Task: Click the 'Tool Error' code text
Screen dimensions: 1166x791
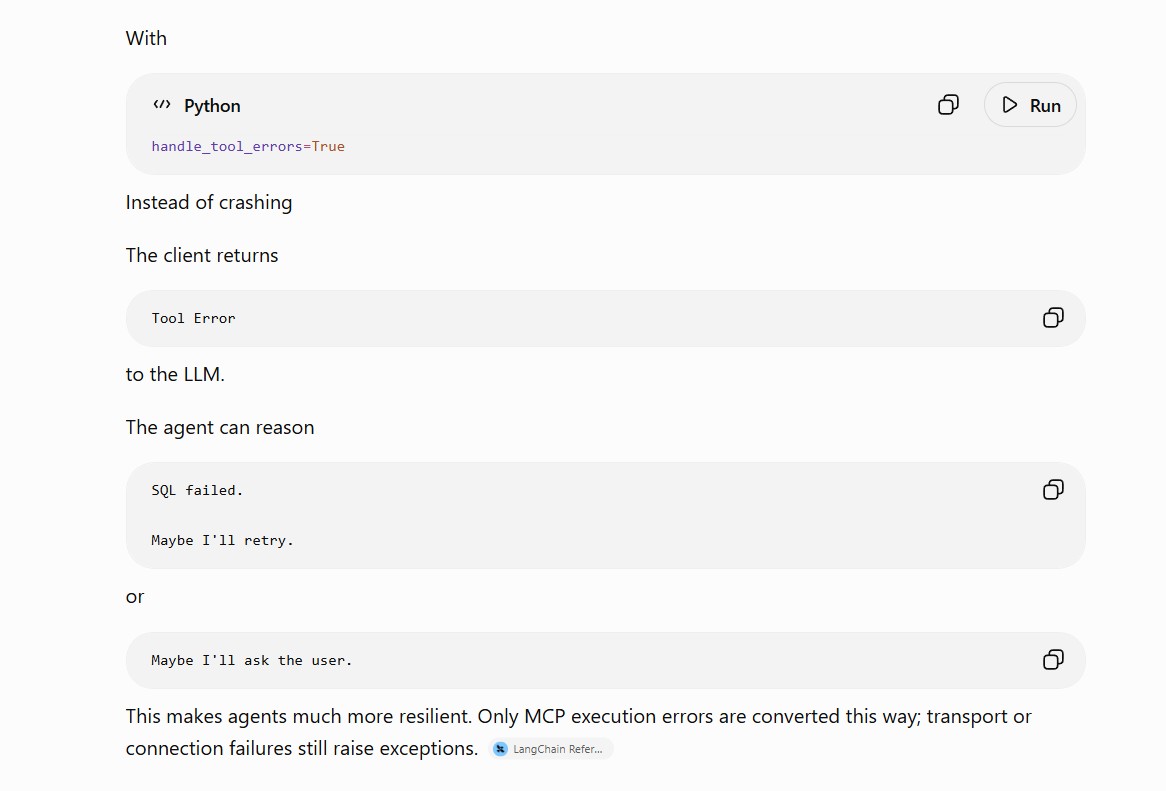Action: [193, 318]
